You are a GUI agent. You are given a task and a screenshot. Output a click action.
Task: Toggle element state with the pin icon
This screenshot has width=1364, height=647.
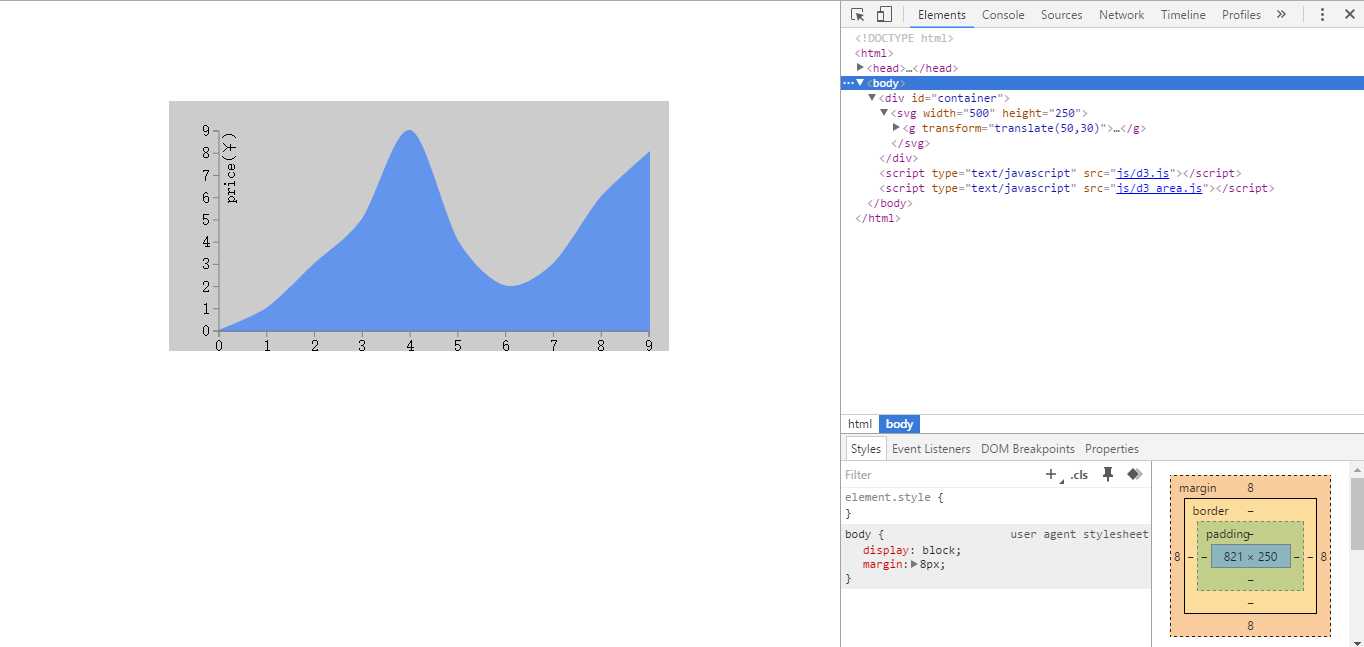tap(1108, 474)
